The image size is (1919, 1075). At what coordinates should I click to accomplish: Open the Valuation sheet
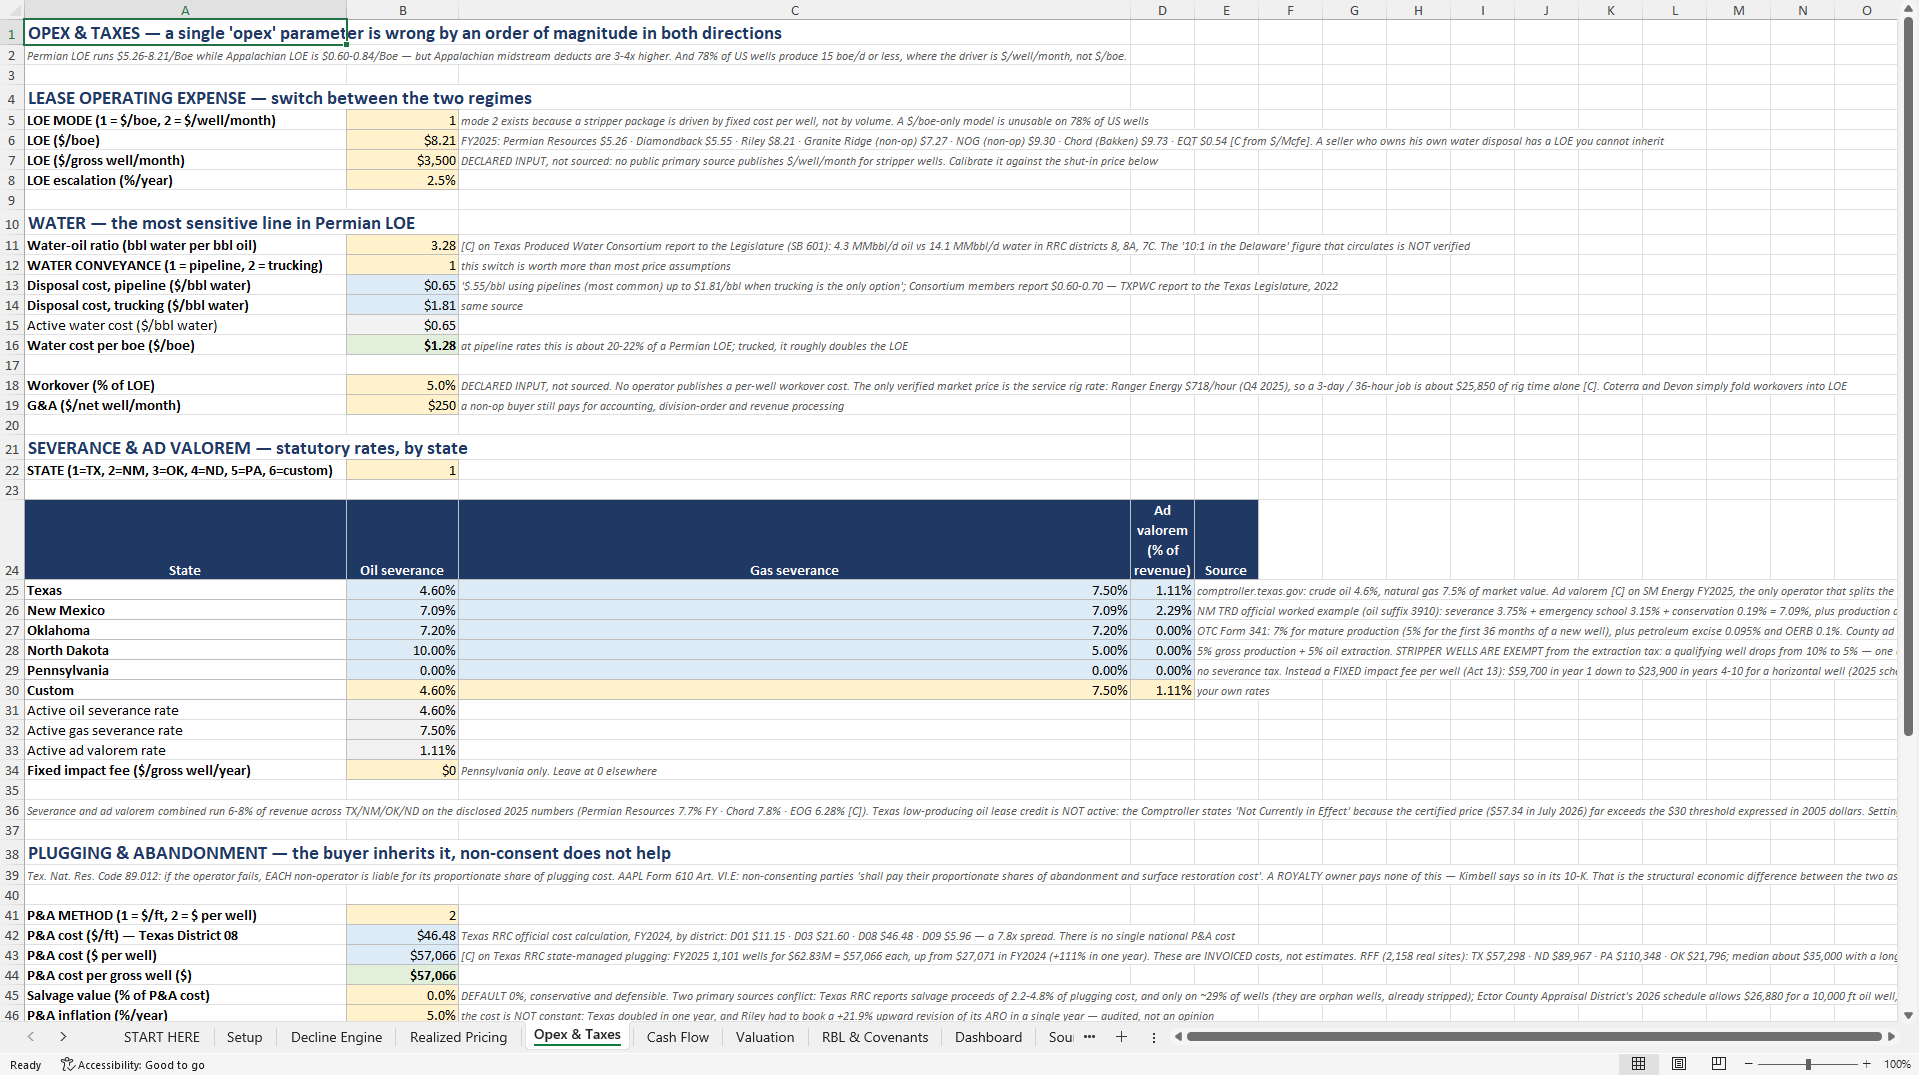[x=765, y=1037]
